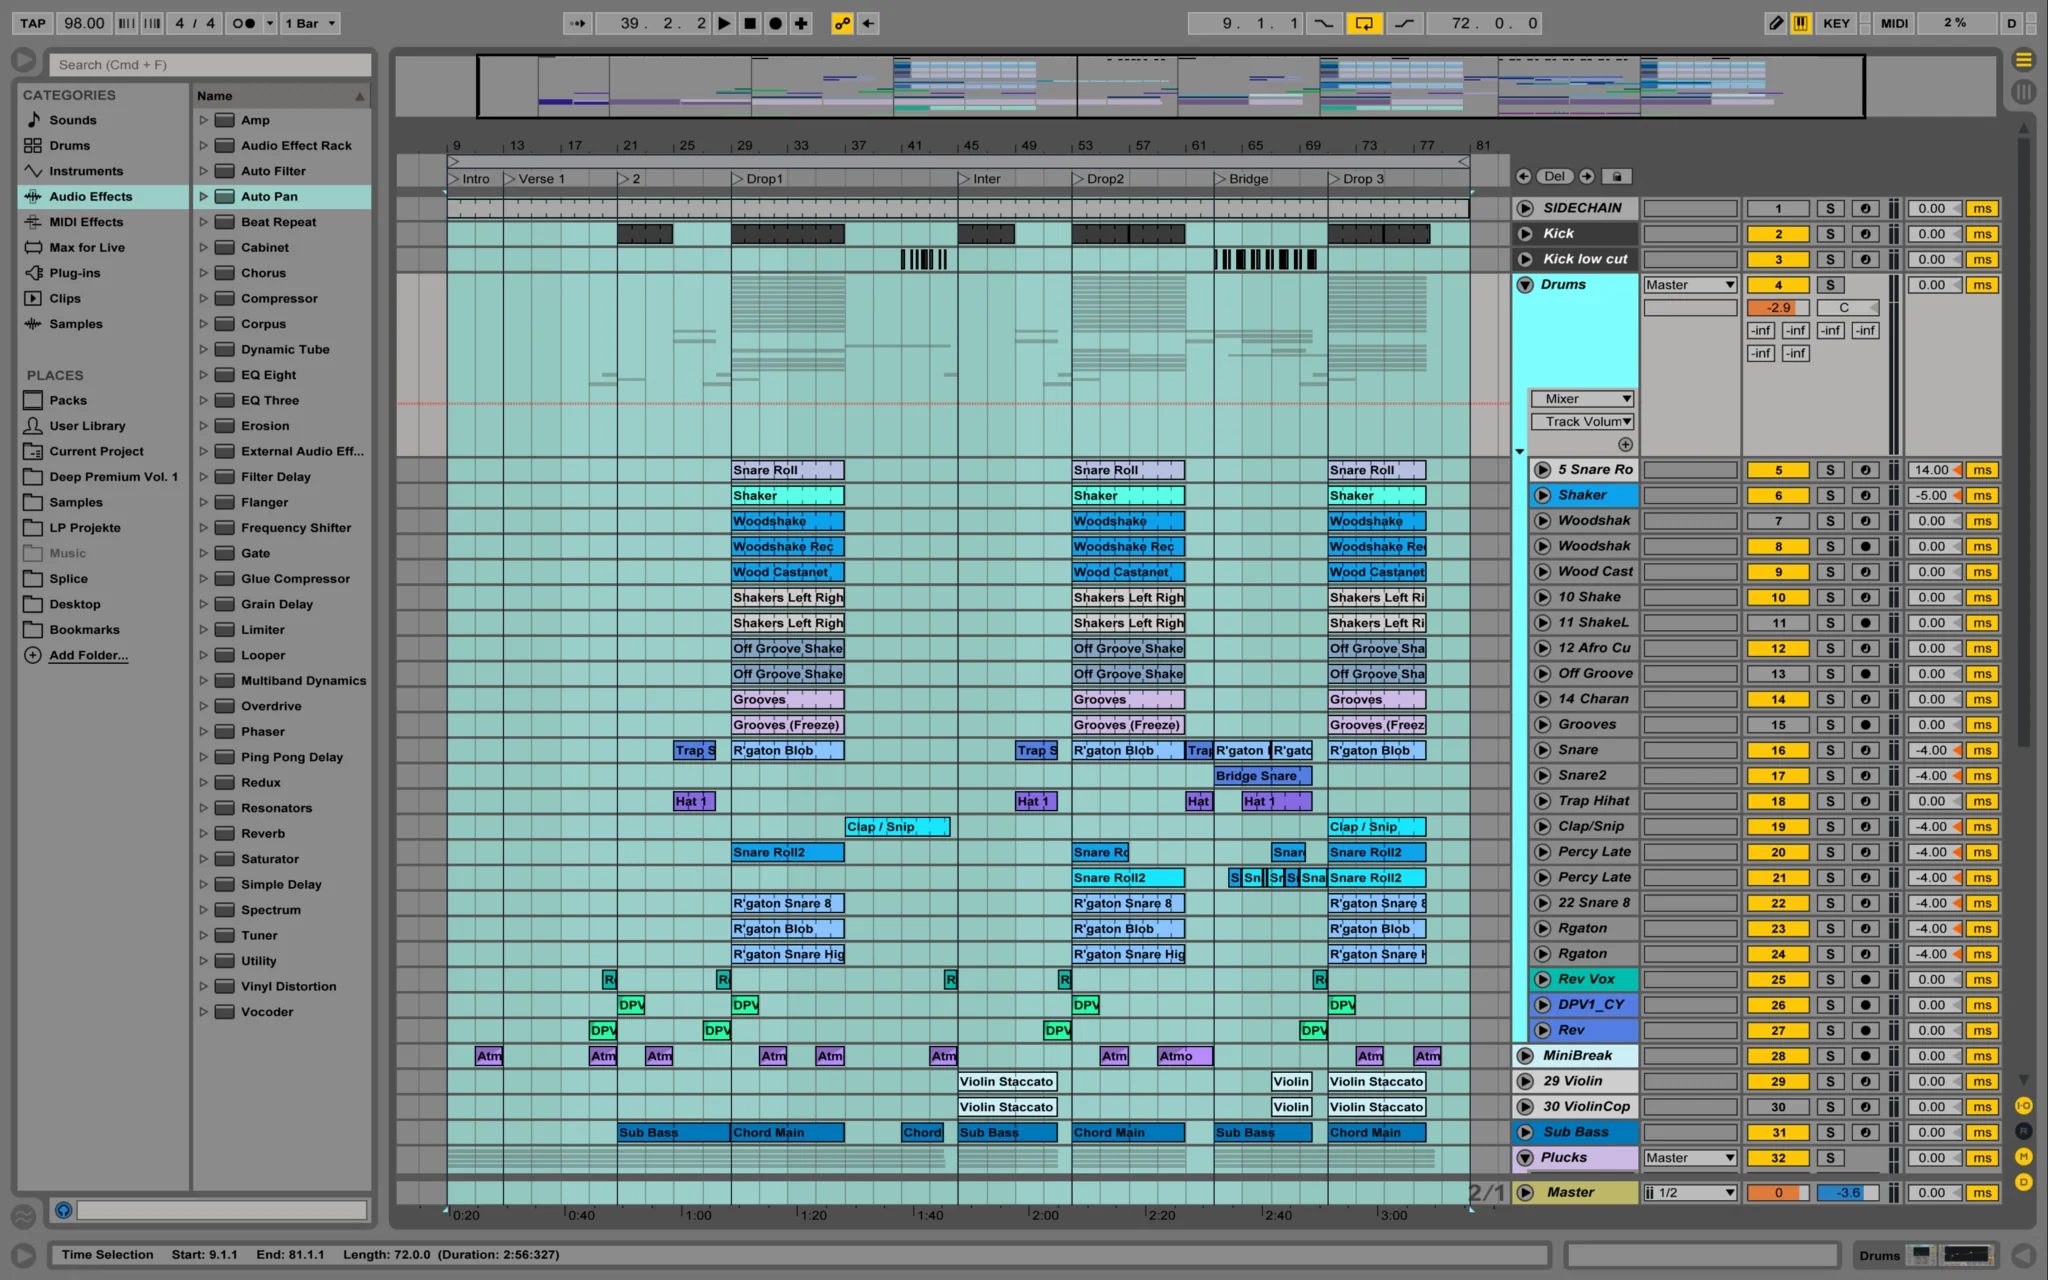Toggle In/Out section visibility I-O icon
The height and width of the screenshot is (1280, 2048).
click(x=2023, y=1105)
